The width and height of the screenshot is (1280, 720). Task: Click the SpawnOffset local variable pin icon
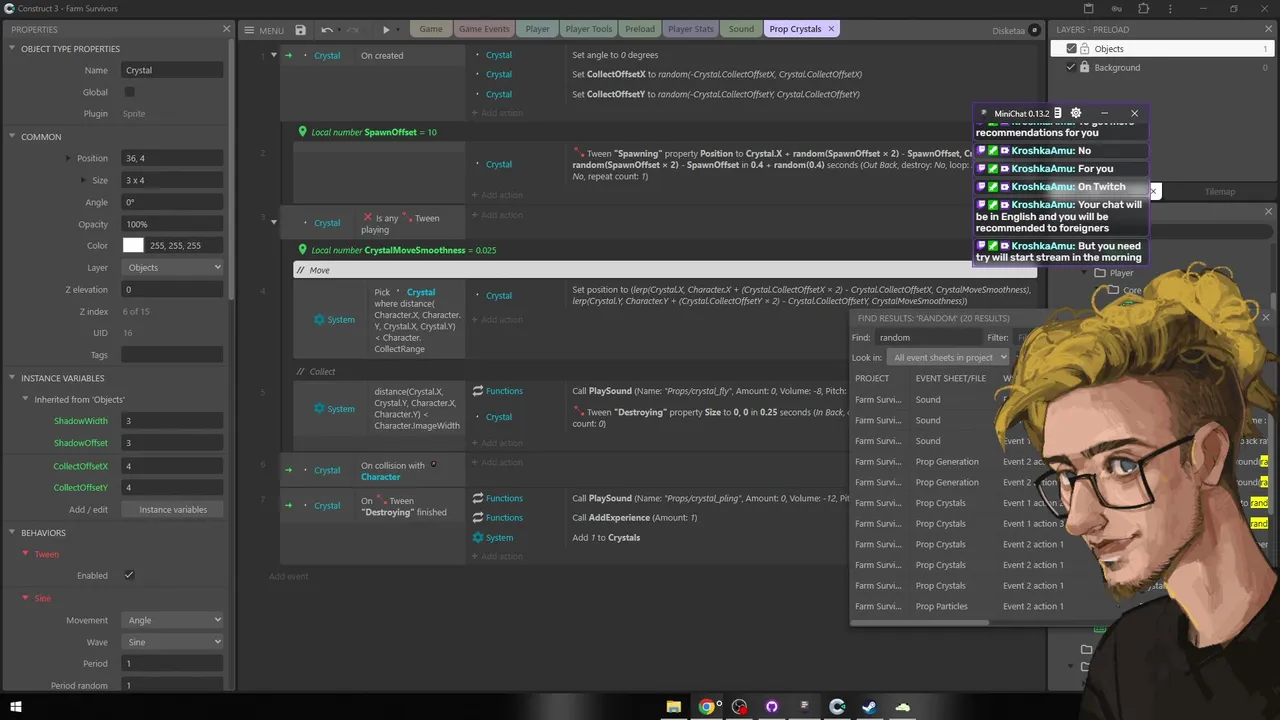coord(303,132)
